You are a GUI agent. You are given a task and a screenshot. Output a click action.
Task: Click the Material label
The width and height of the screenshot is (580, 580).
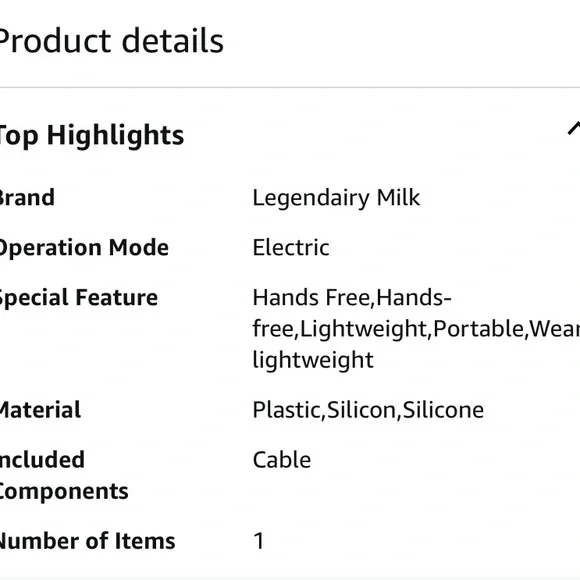tap(40, 410)
